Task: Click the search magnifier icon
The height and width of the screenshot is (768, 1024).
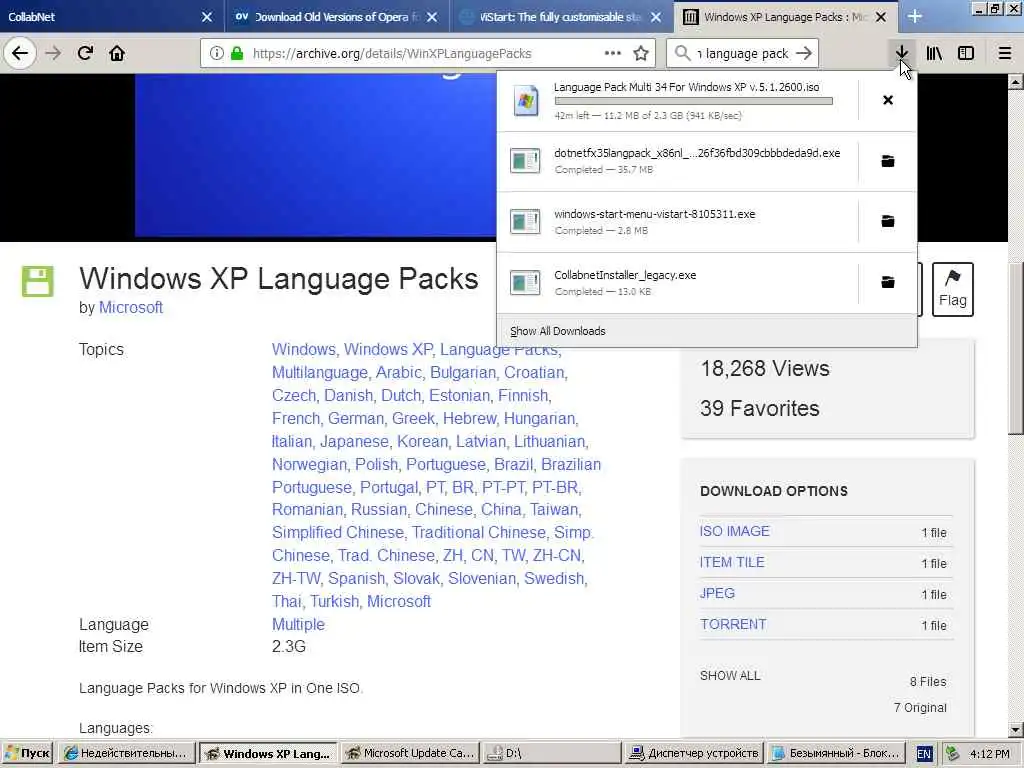Action: 682,54
